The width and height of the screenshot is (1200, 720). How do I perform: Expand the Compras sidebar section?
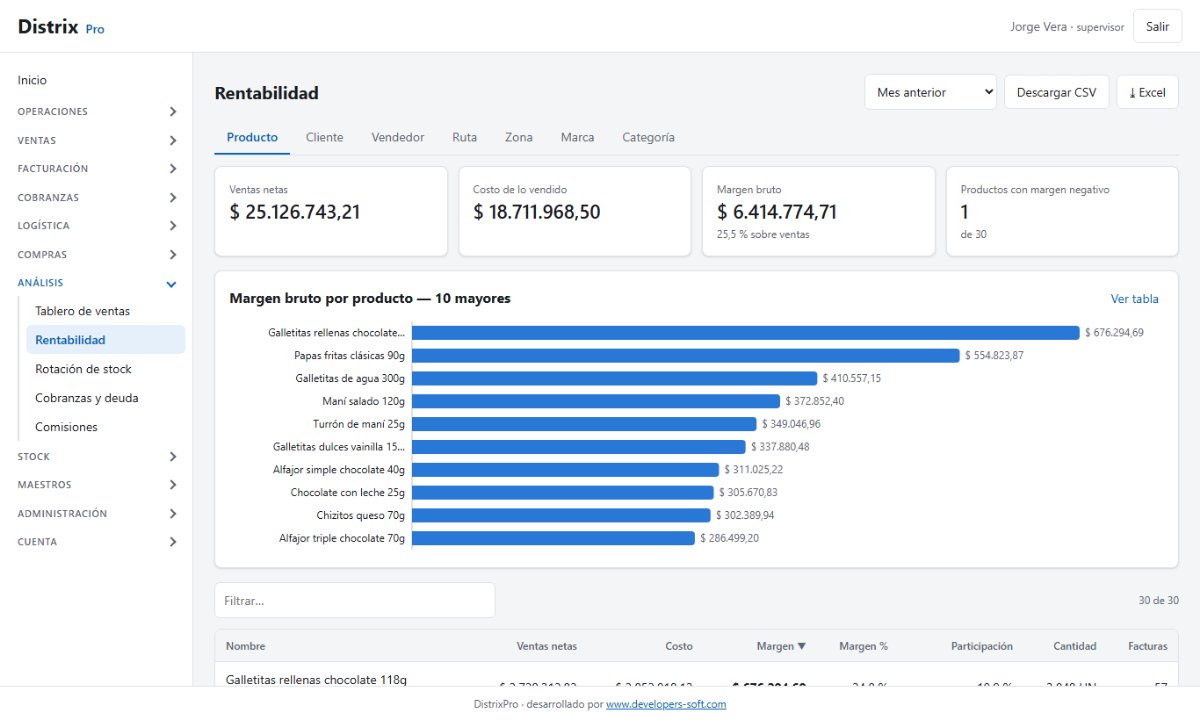coord(96,255)
